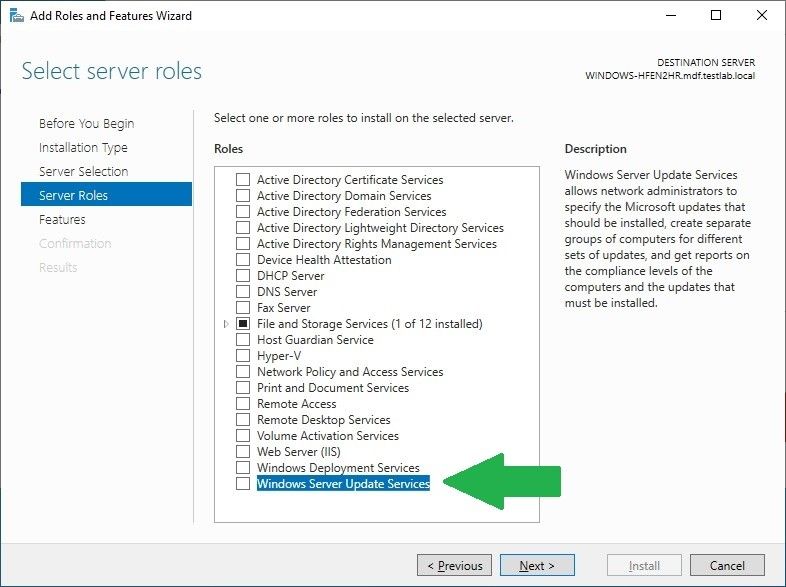Open the Server Selection step
This screenshot has height=587, width=786.
[84, 171]
